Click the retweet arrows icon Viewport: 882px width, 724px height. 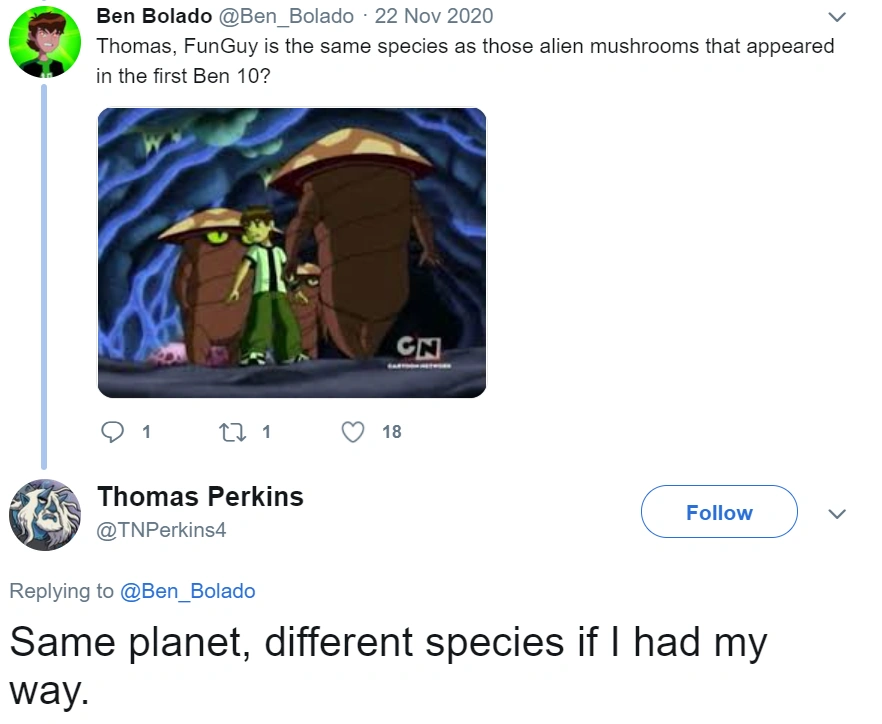[231, 432]
